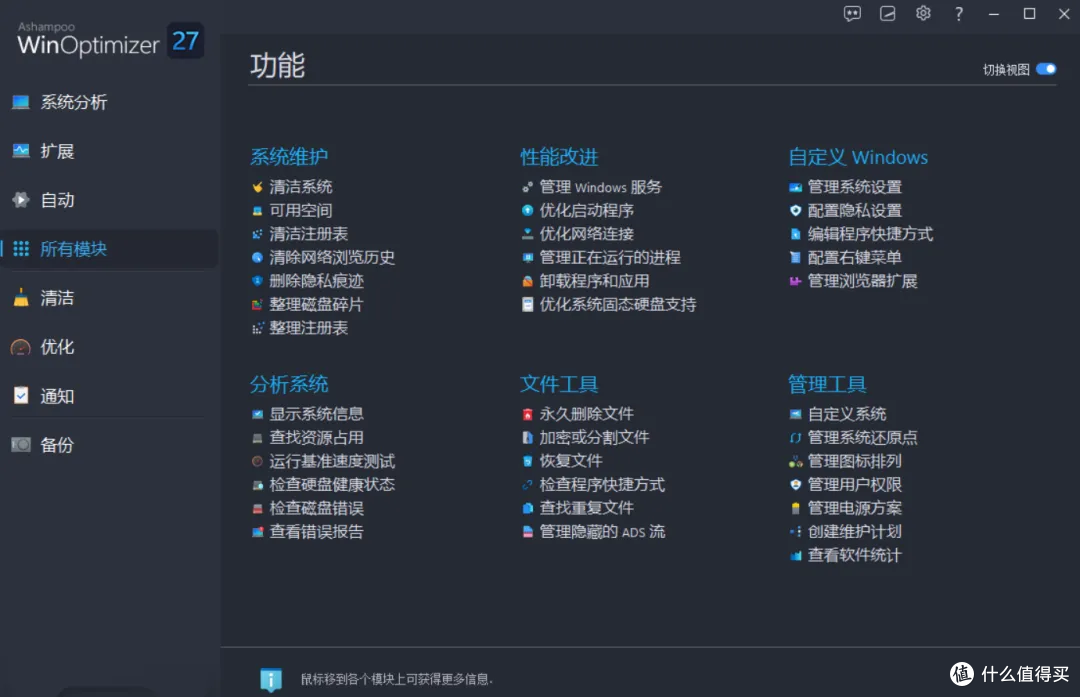
Task: Click 自定义 Windows category heading
Action: click(x=858, y=157)
